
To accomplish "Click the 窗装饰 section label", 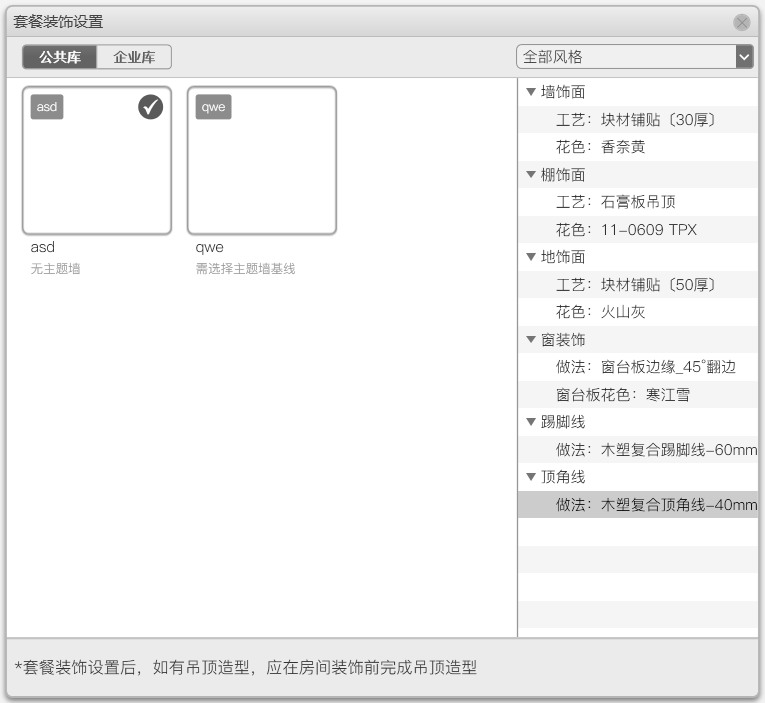I will [x=563, y=340].
